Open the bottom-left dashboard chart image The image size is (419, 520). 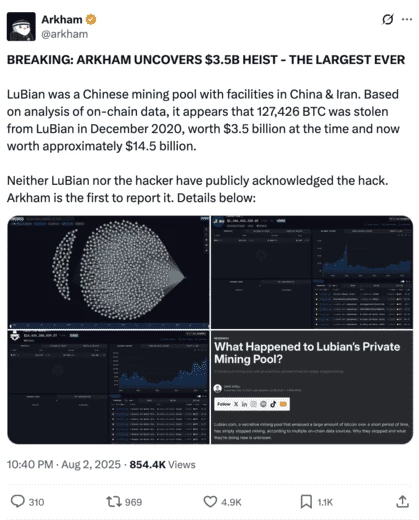(108, 387)
